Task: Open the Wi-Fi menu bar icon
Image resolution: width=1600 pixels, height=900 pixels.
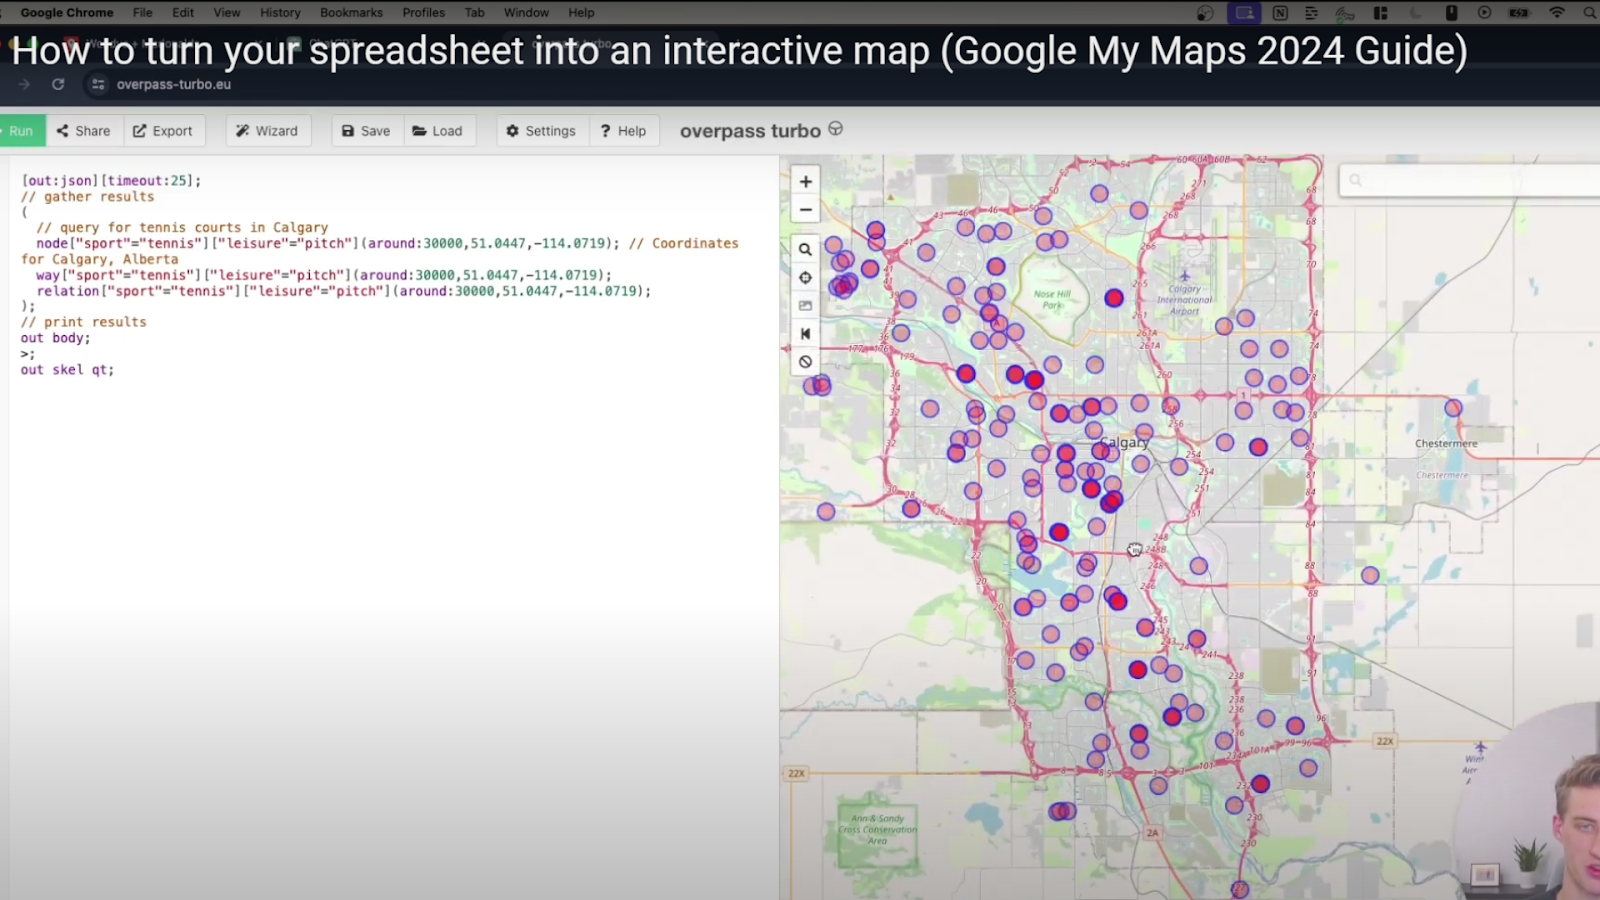Action: coord(1557,13)
